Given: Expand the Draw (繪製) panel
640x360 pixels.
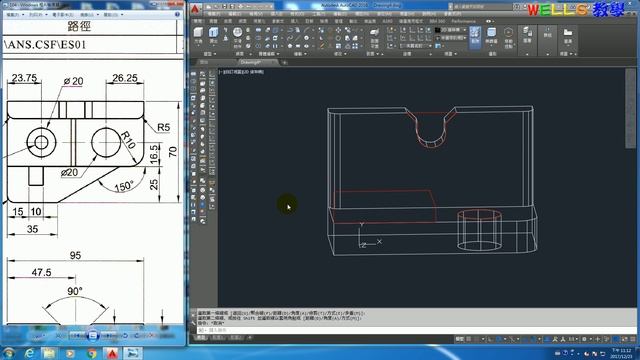Looking at the screenshot, I should tap(300, 54).
